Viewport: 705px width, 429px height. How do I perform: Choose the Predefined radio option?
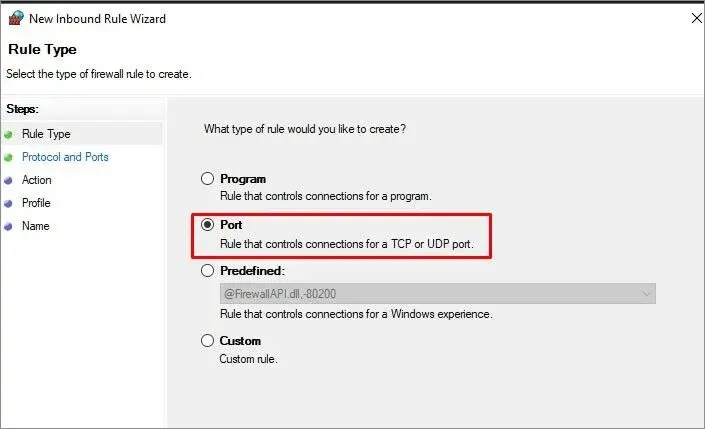(207, 270)
